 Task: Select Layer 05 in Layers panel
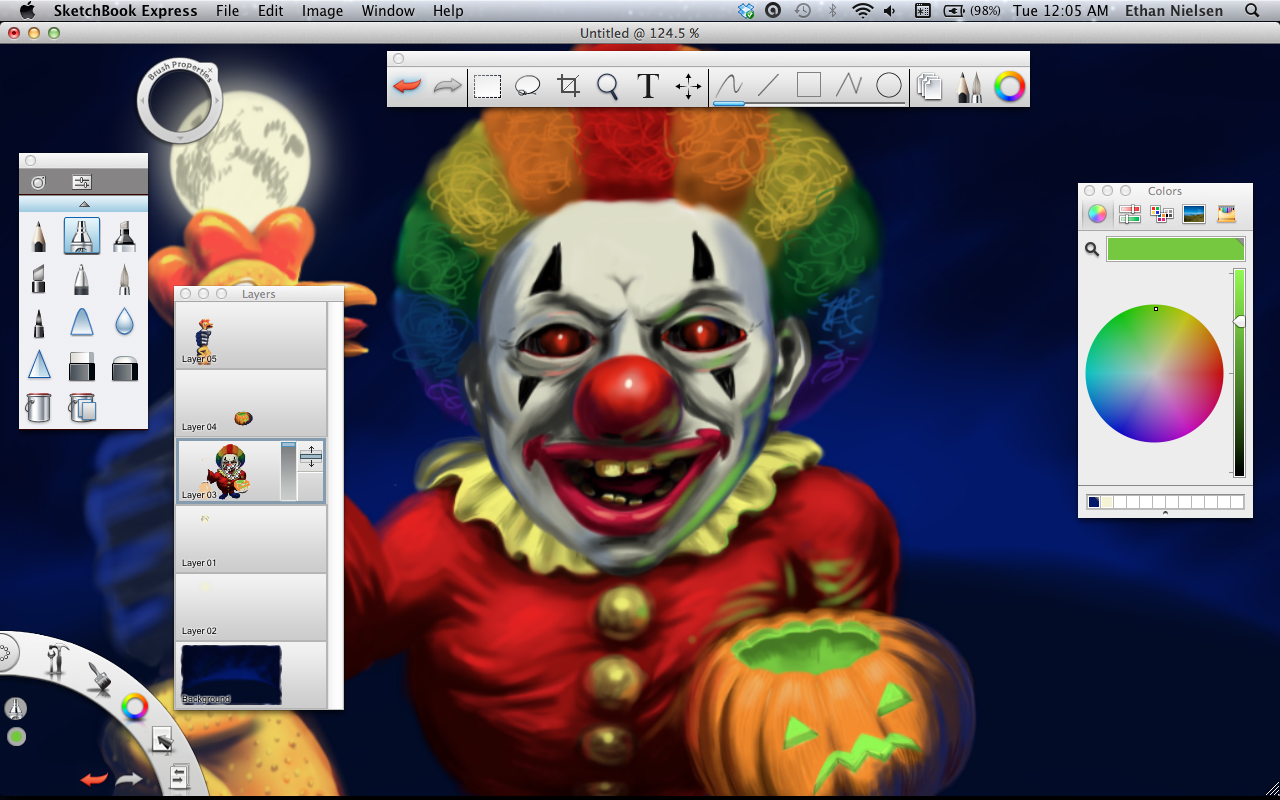[x=251, y=335]
